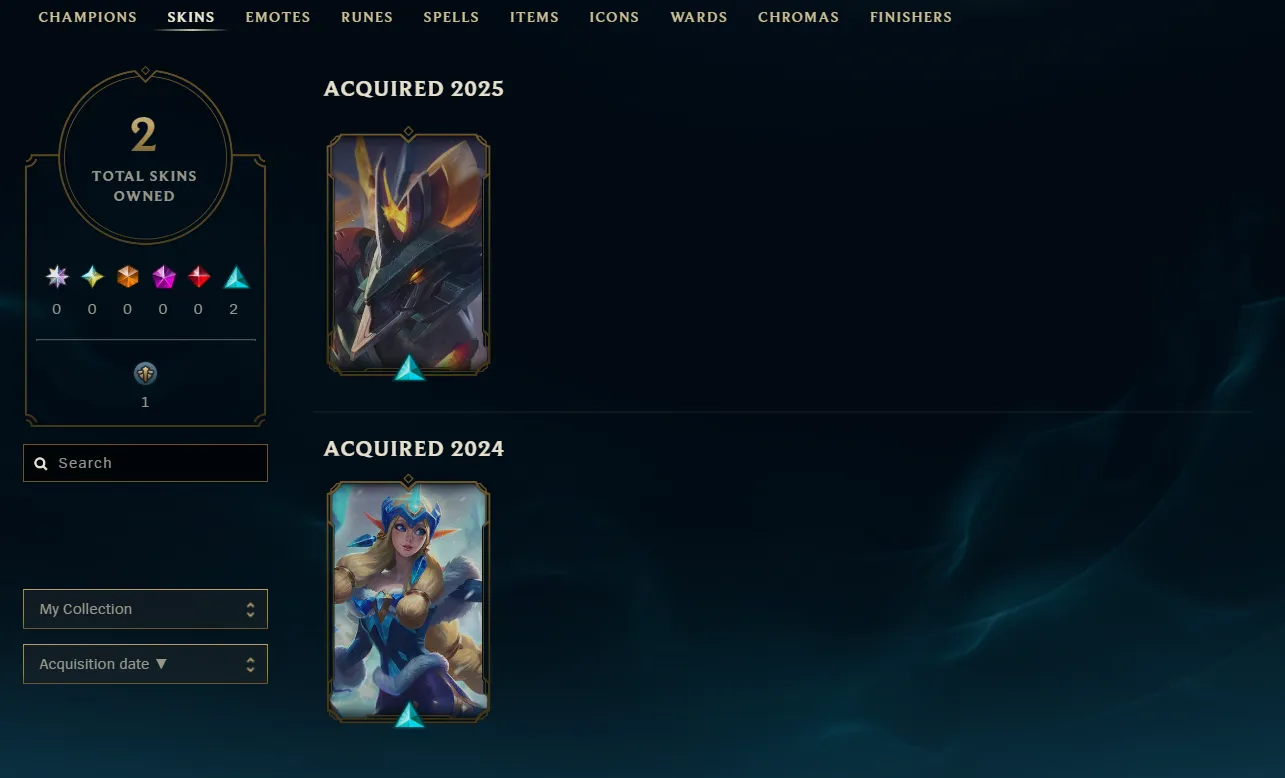Open the Acquisition date sort dropdown
The height and width of the screenshot is (778, 1285).
pos(145,664)
